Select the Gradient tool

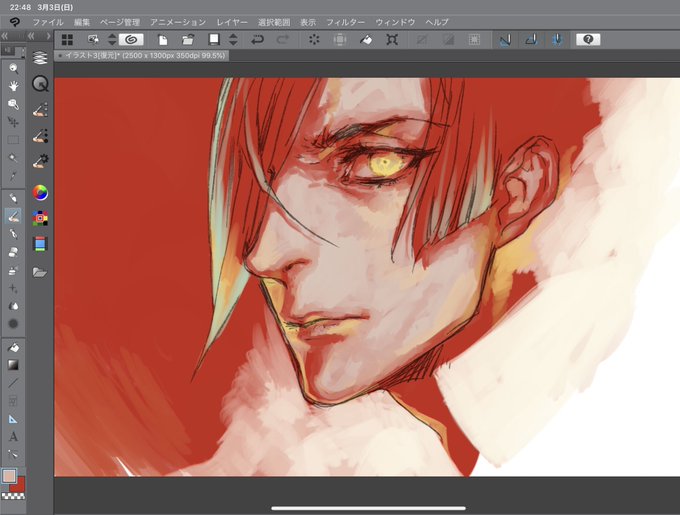[x=13, y=365]
